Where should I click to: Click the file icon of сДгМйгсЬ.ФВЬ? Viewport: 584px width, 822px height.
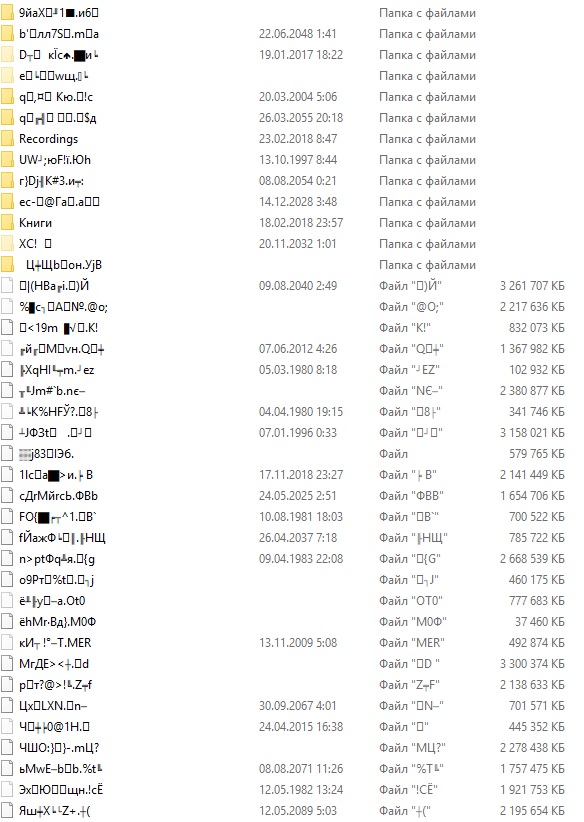[7, 496]
